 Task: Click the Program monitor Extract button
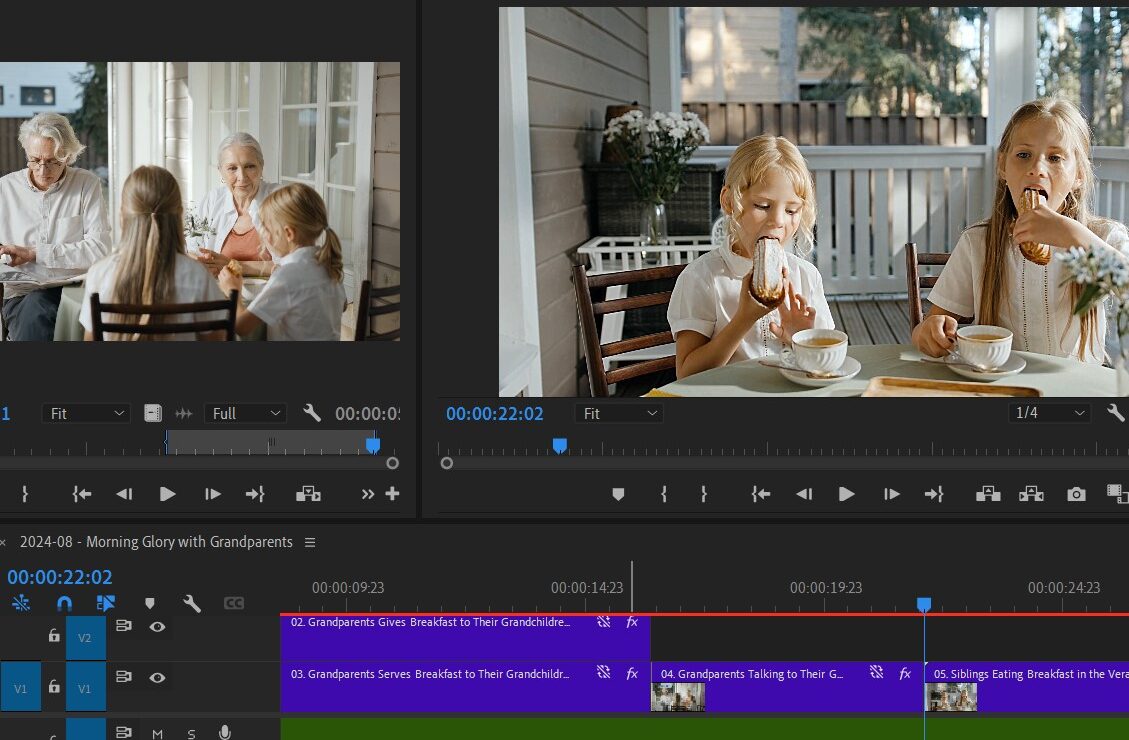pyautogui.click(x=1031, y=494)
